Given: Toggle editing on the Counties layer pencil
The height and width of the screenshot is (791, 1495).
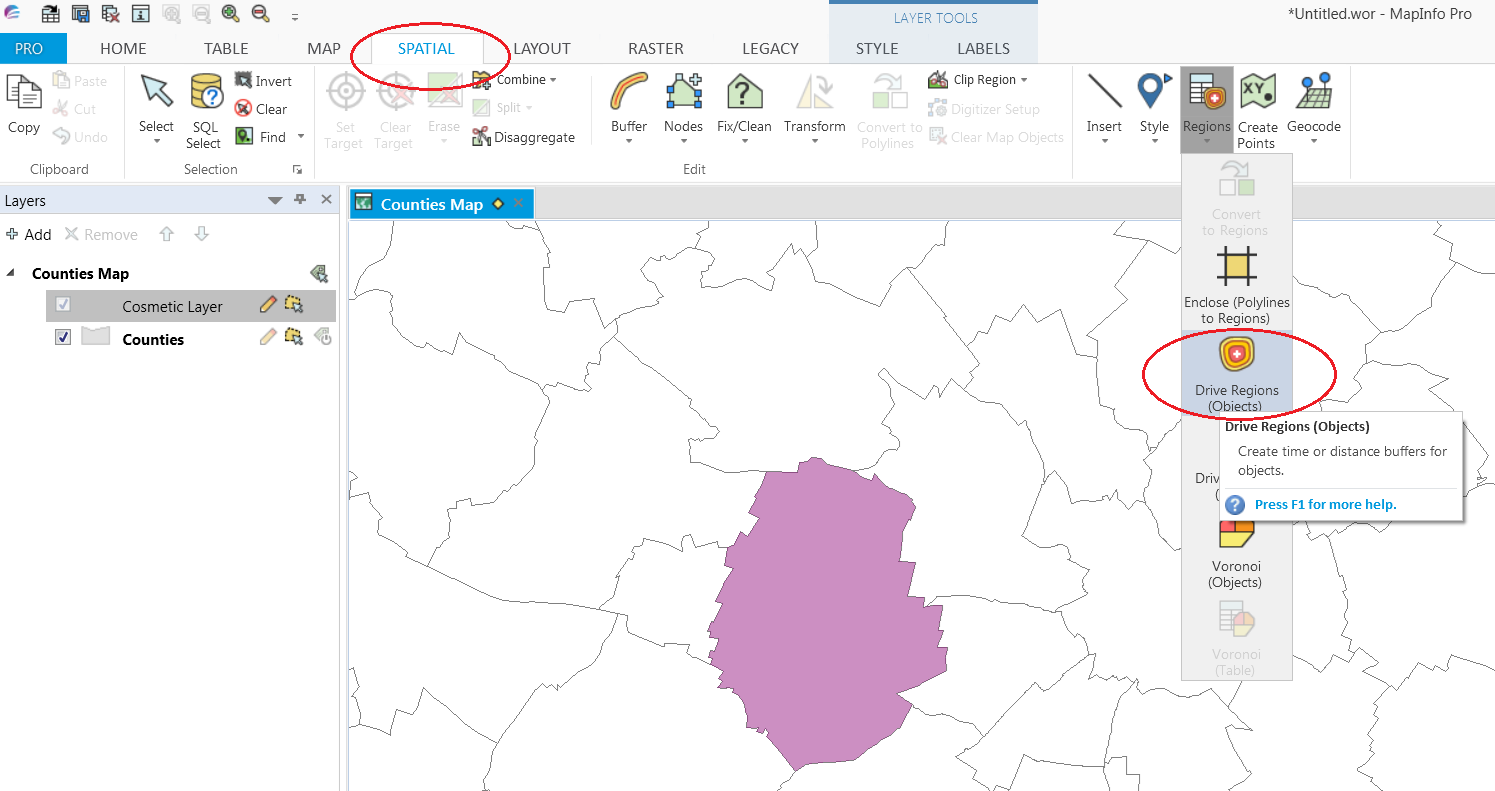Looking at the screenshot, I should point(266,338).
